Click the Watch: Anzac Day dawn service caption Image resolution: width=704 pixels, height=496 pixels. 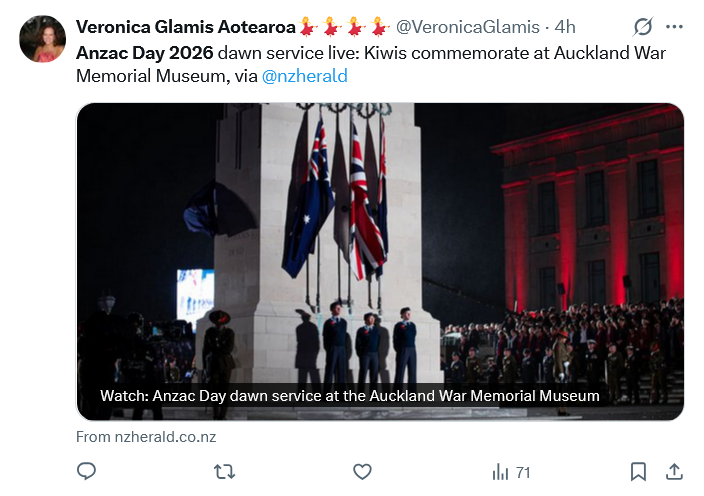click(x=350, y=396)
